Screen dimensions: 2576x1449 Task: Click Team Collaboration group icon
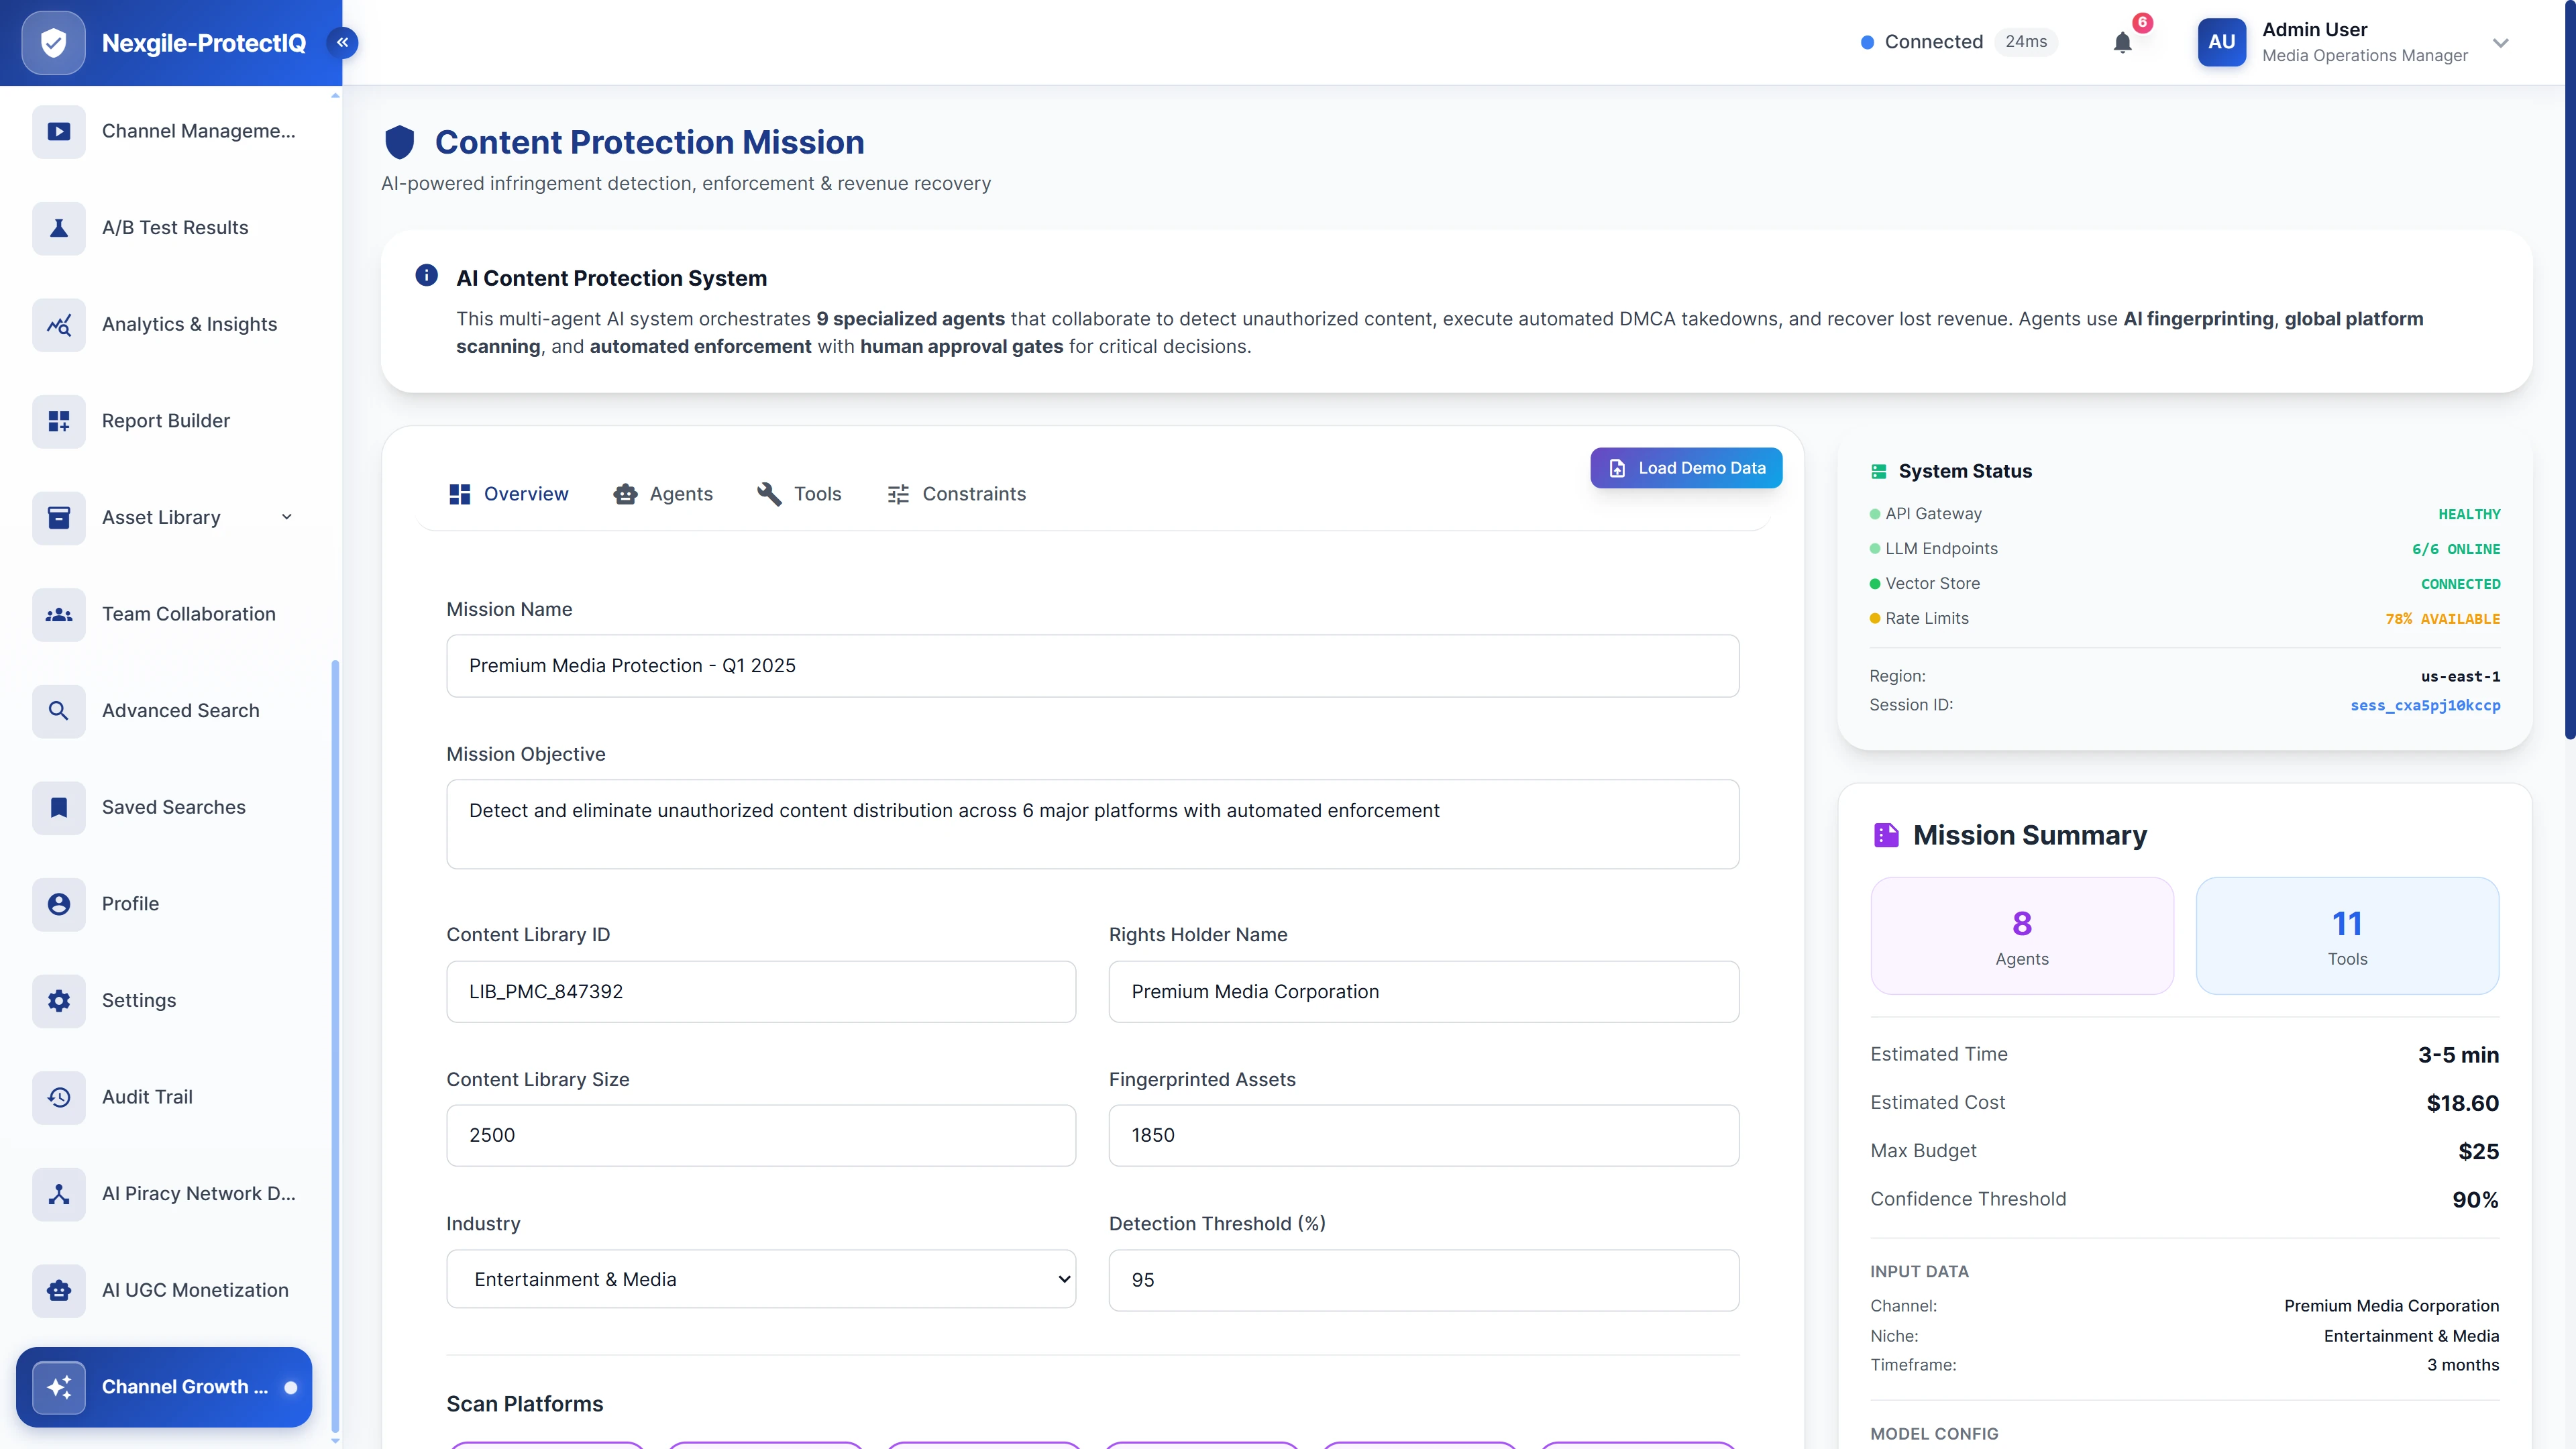pyautogui.click(x=59, y=614)
